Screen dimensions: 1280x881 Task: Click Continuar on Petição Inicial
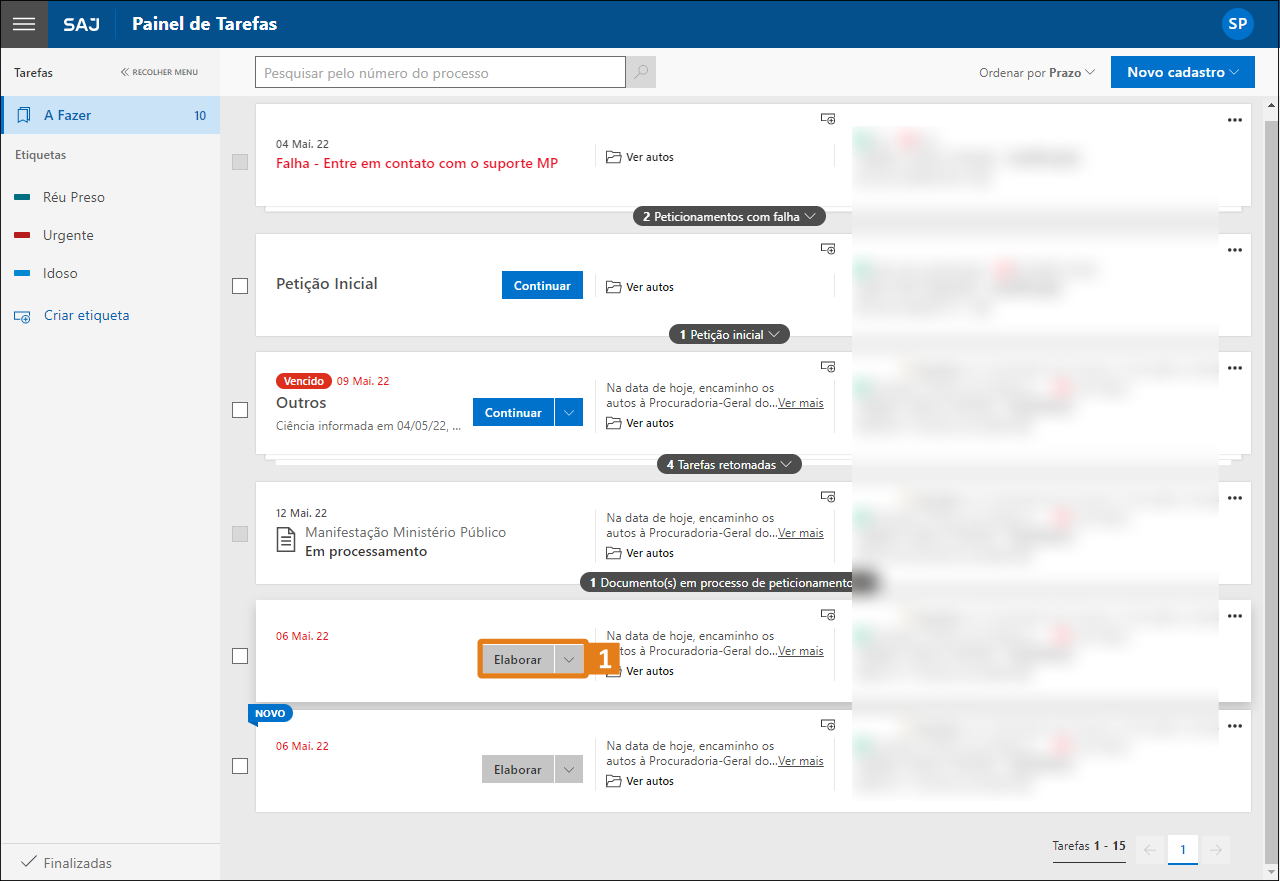(541, 285)
